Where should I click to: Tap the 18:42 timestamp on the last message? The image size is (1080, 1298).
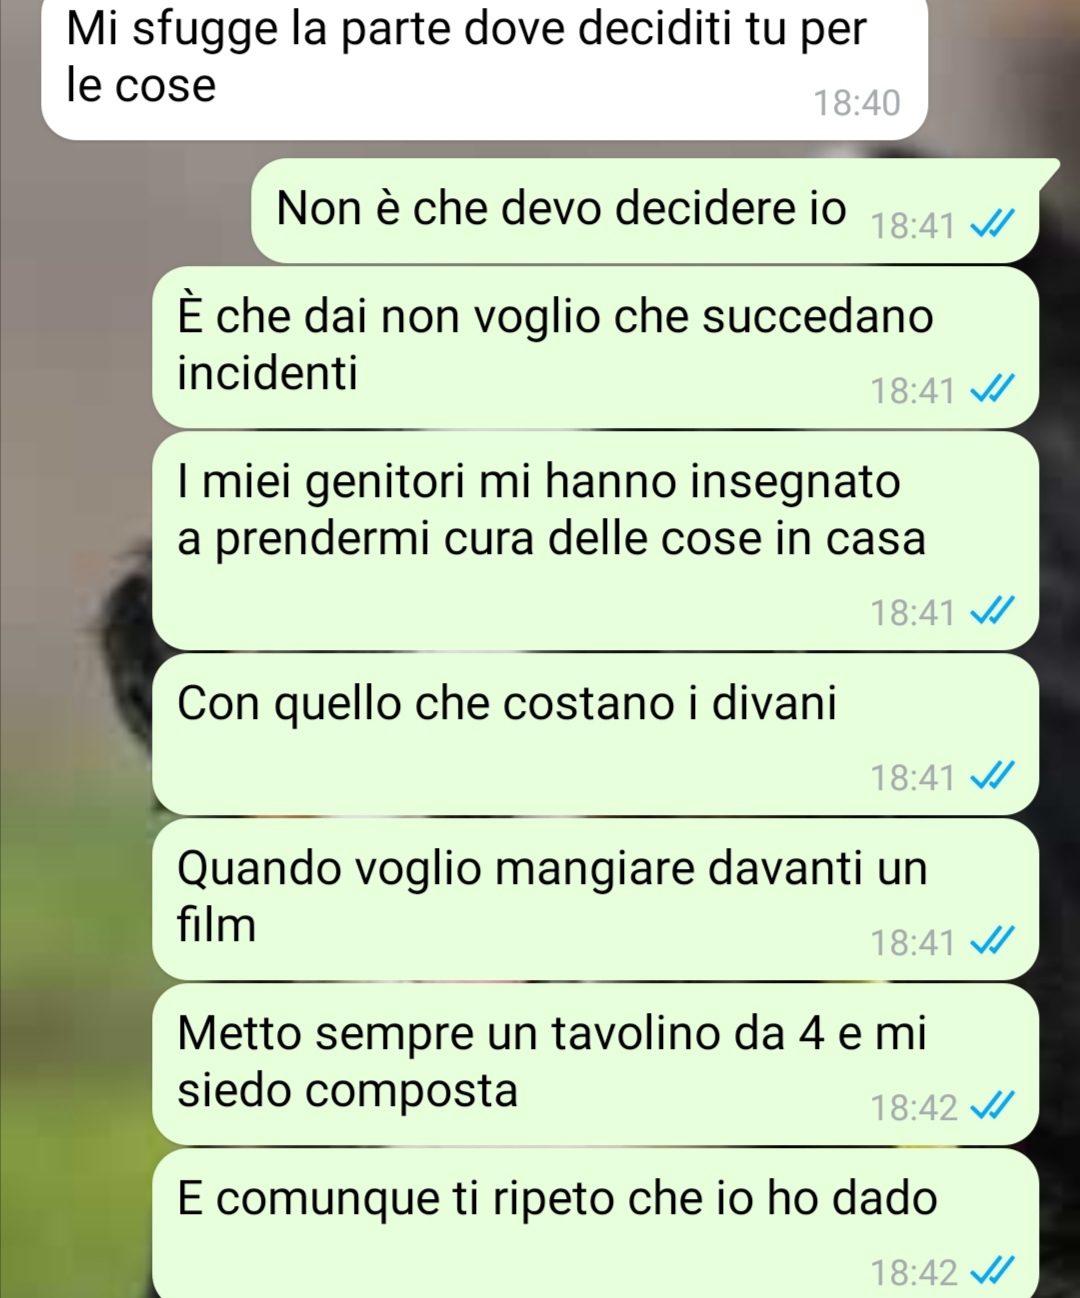913,1272
